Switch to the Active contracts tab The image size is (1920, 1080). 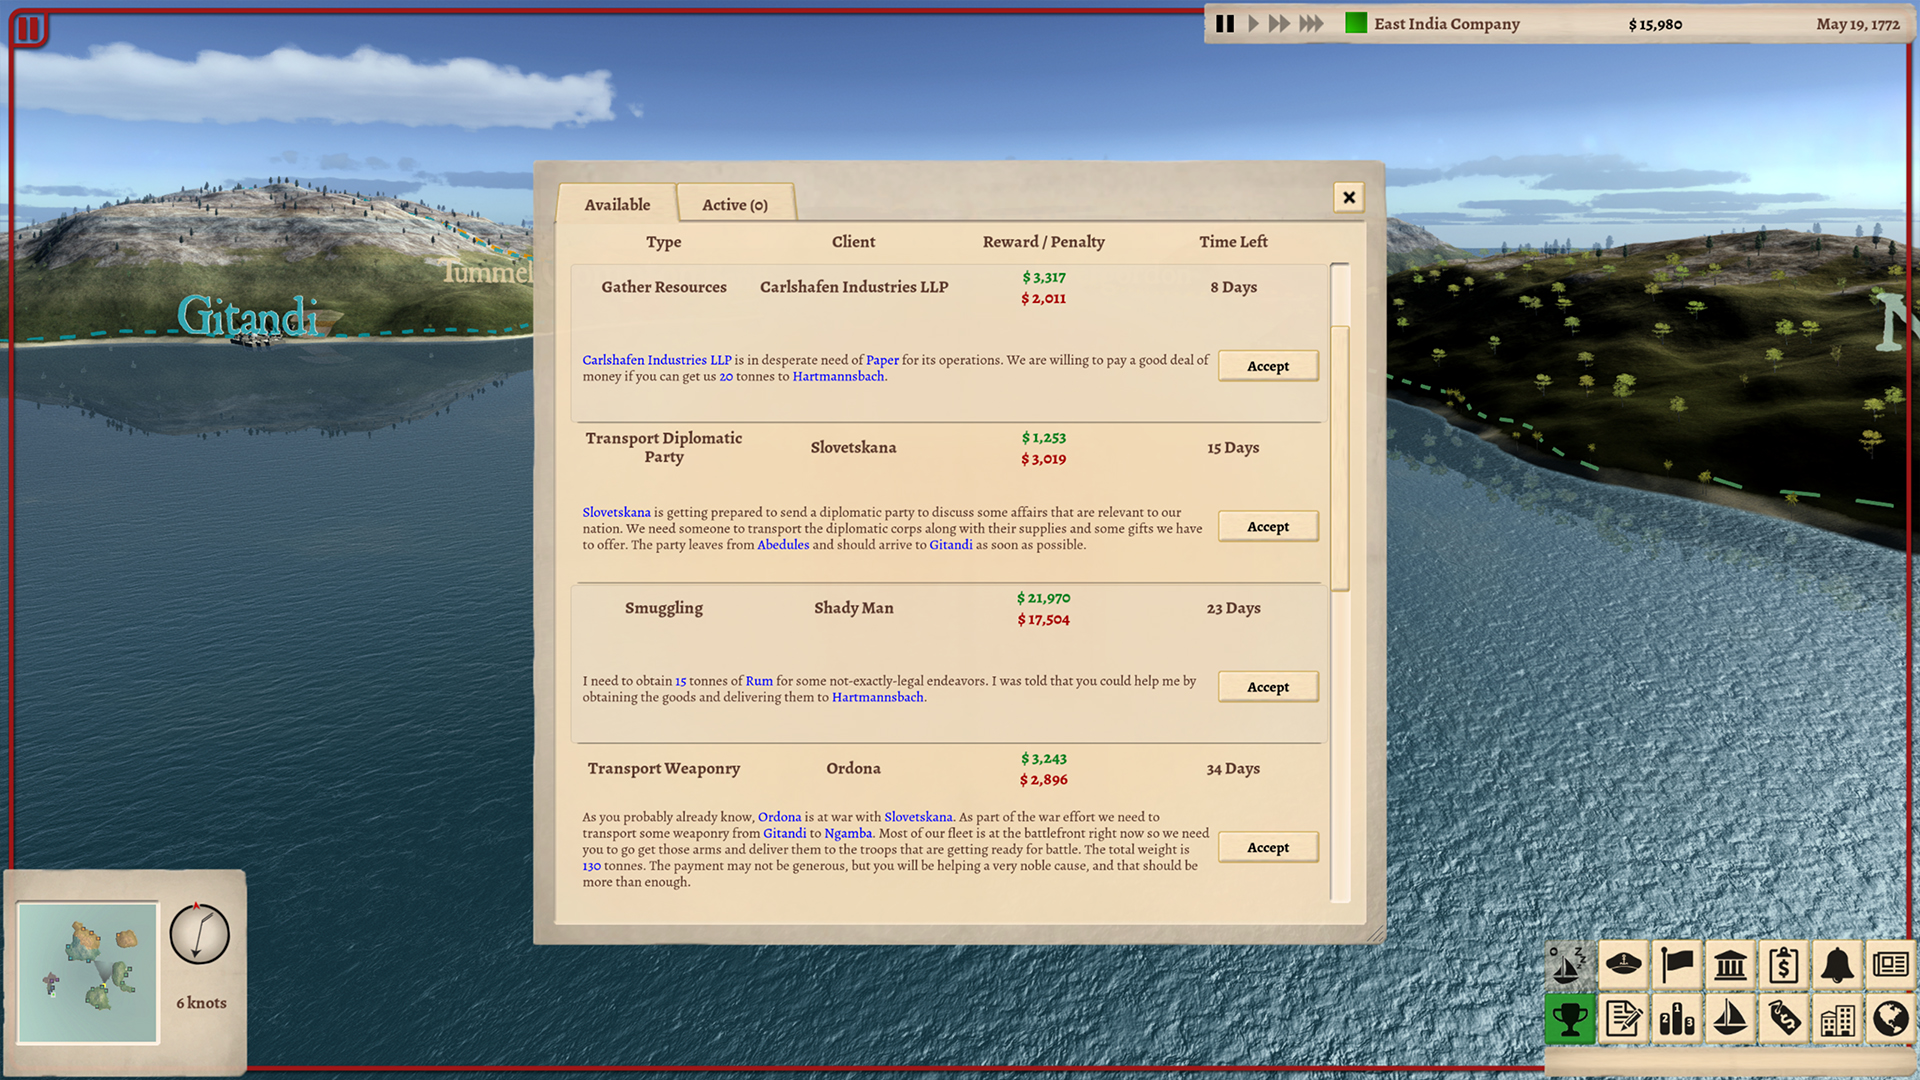tap(735, 203)
